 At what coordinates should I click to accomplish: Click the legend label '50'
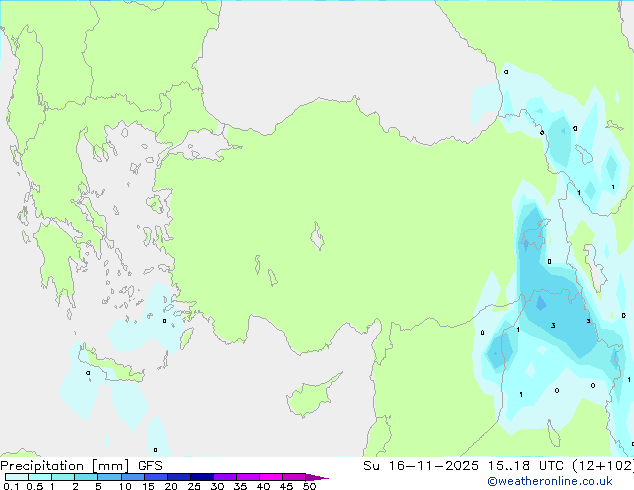(309, 486)
